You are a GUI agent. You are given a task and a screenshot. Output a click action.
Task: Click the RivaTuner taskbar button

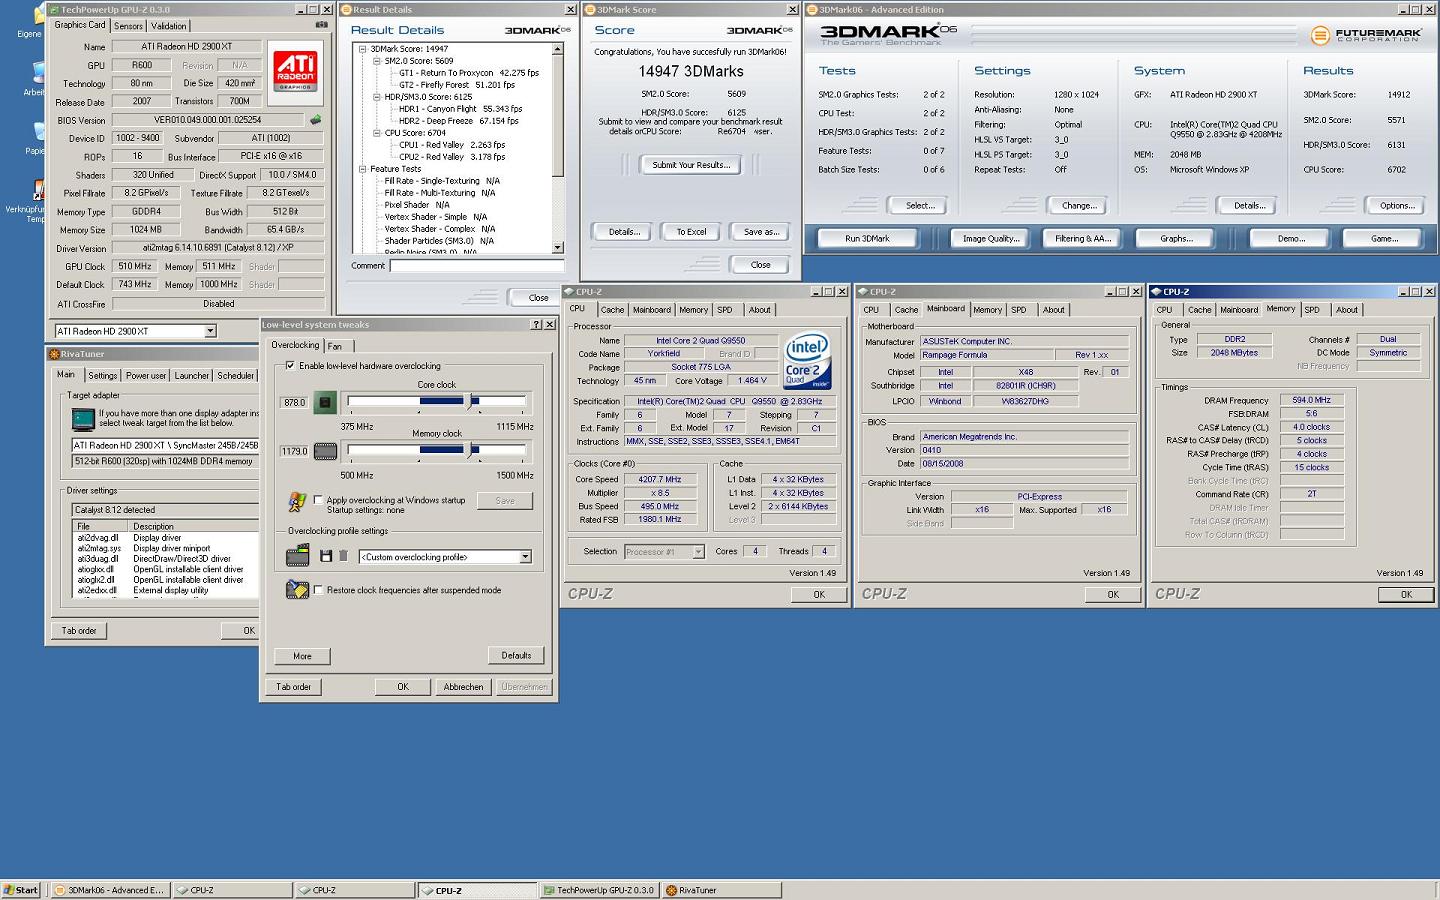[x=722, y=890]
